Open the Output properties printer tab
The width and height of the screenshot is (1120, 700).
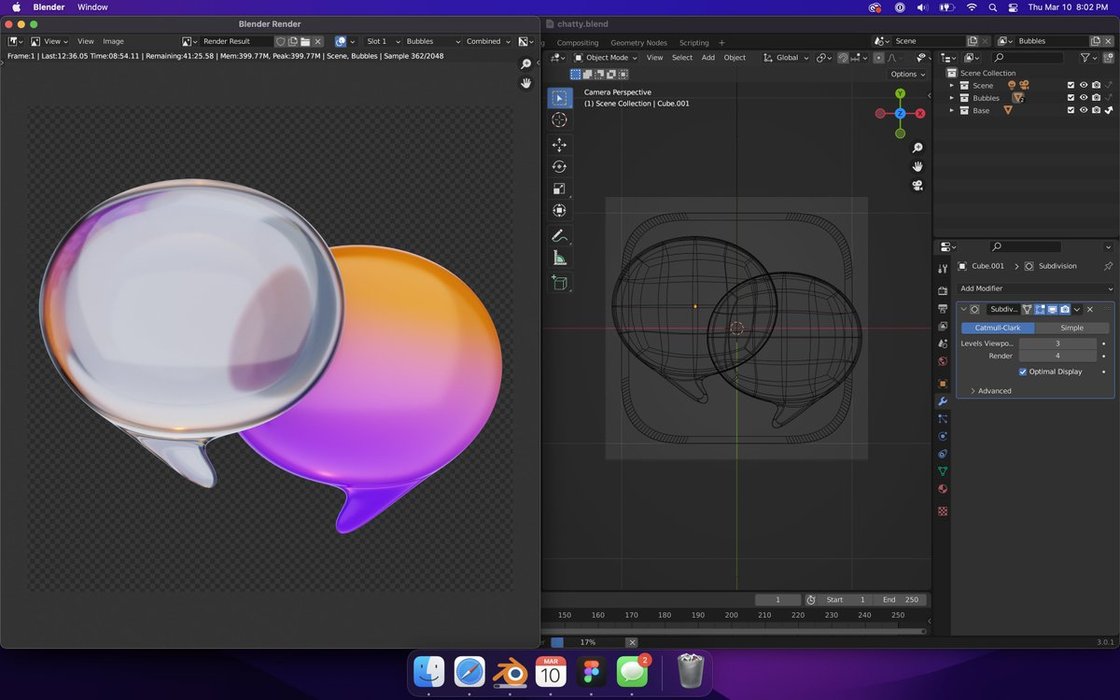coord(943,309)
